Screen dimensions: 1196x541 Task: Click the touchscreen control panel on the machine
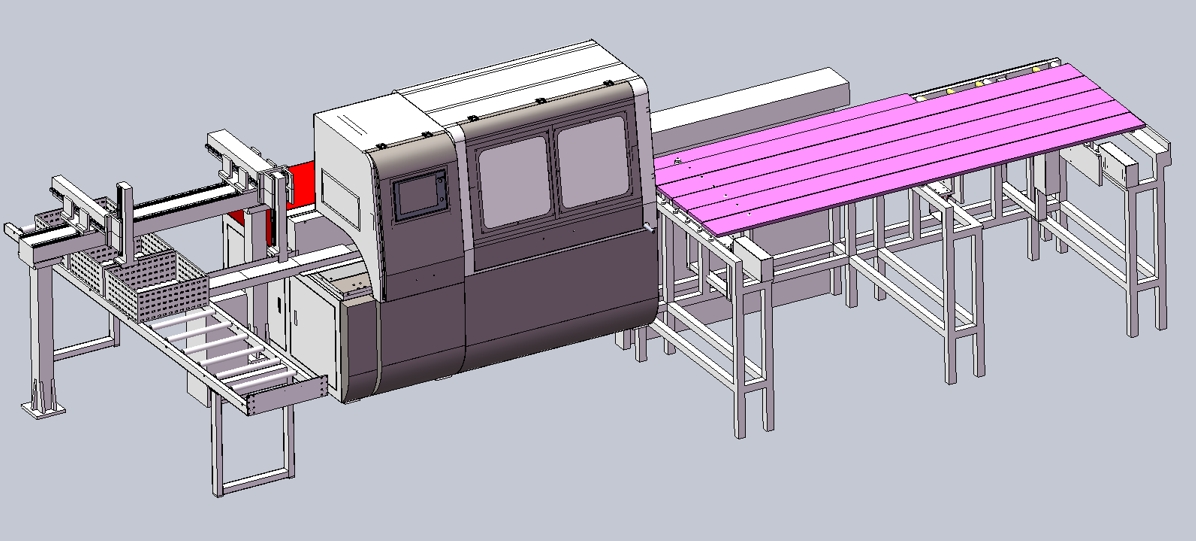(x=414, y=198)
